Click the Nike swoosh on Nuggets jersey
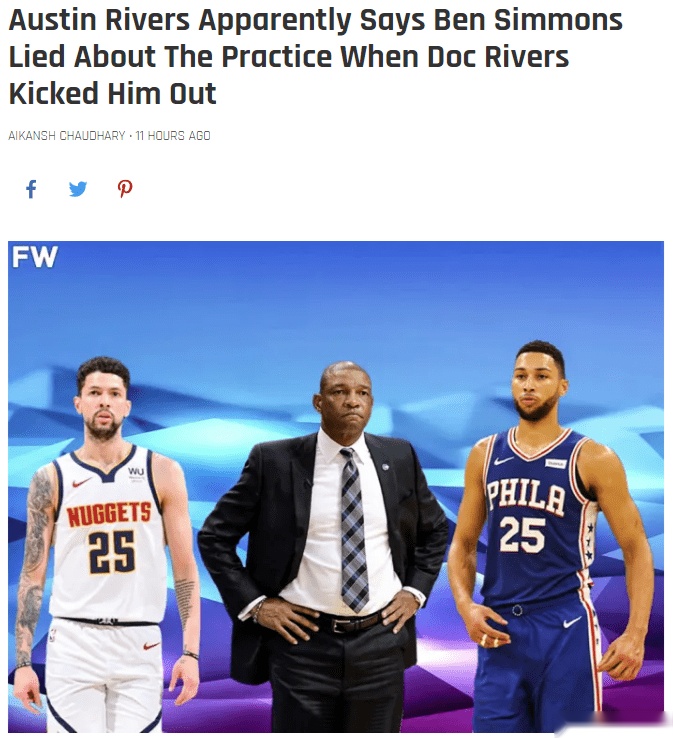 click(82, 482)
